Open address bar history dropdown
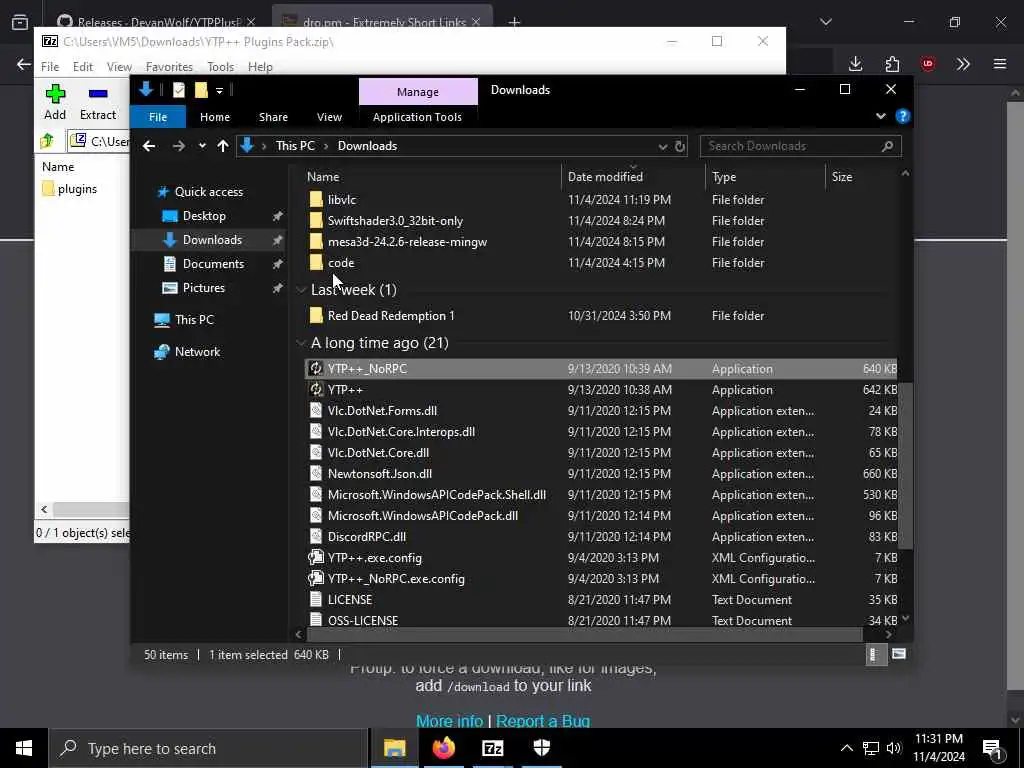 click(662, 146)
